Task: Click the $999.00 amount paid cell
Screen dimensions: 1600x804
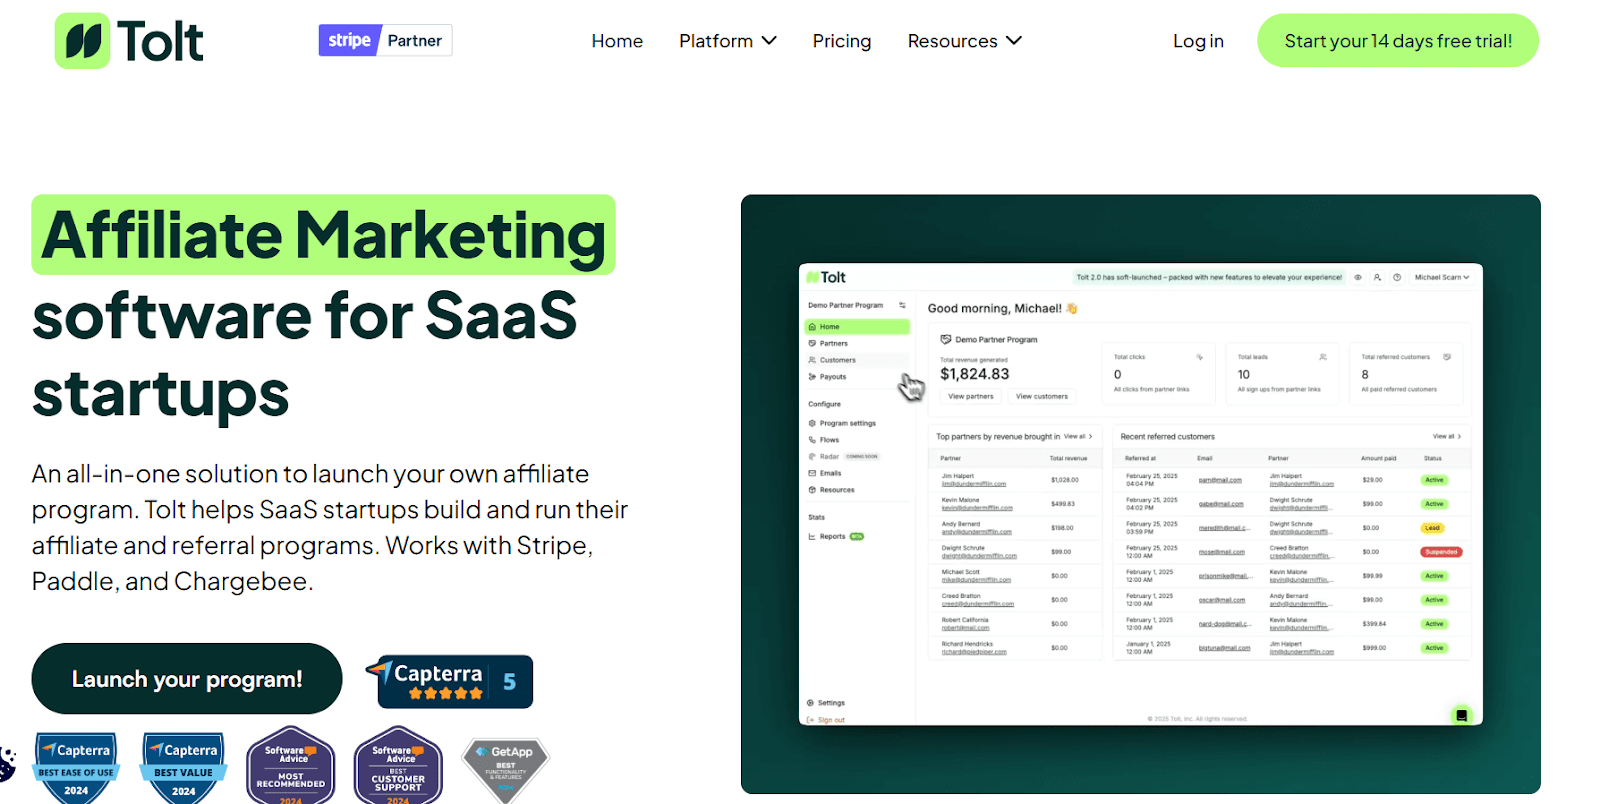Action: click(x=1374, y=648)
